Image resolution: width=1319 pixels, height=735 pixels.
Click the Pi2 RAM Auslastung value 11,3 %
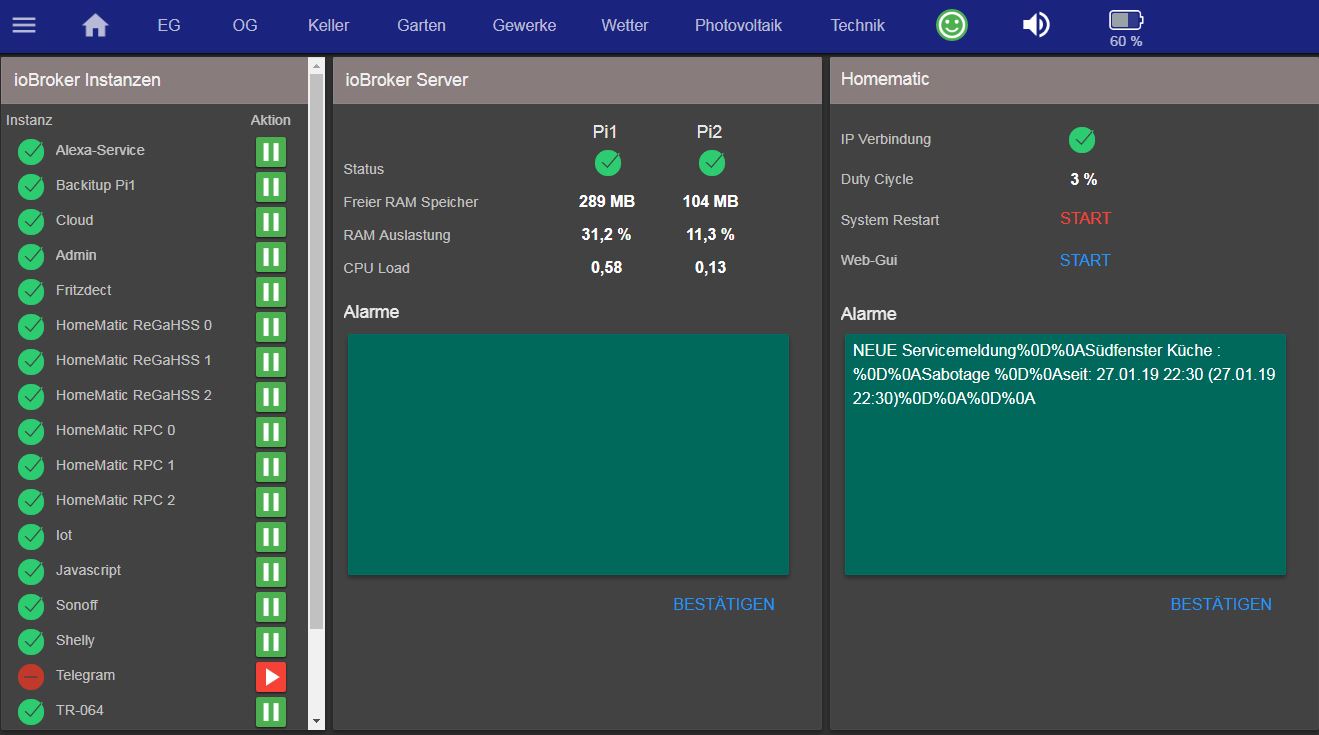(x=711, y=234)
